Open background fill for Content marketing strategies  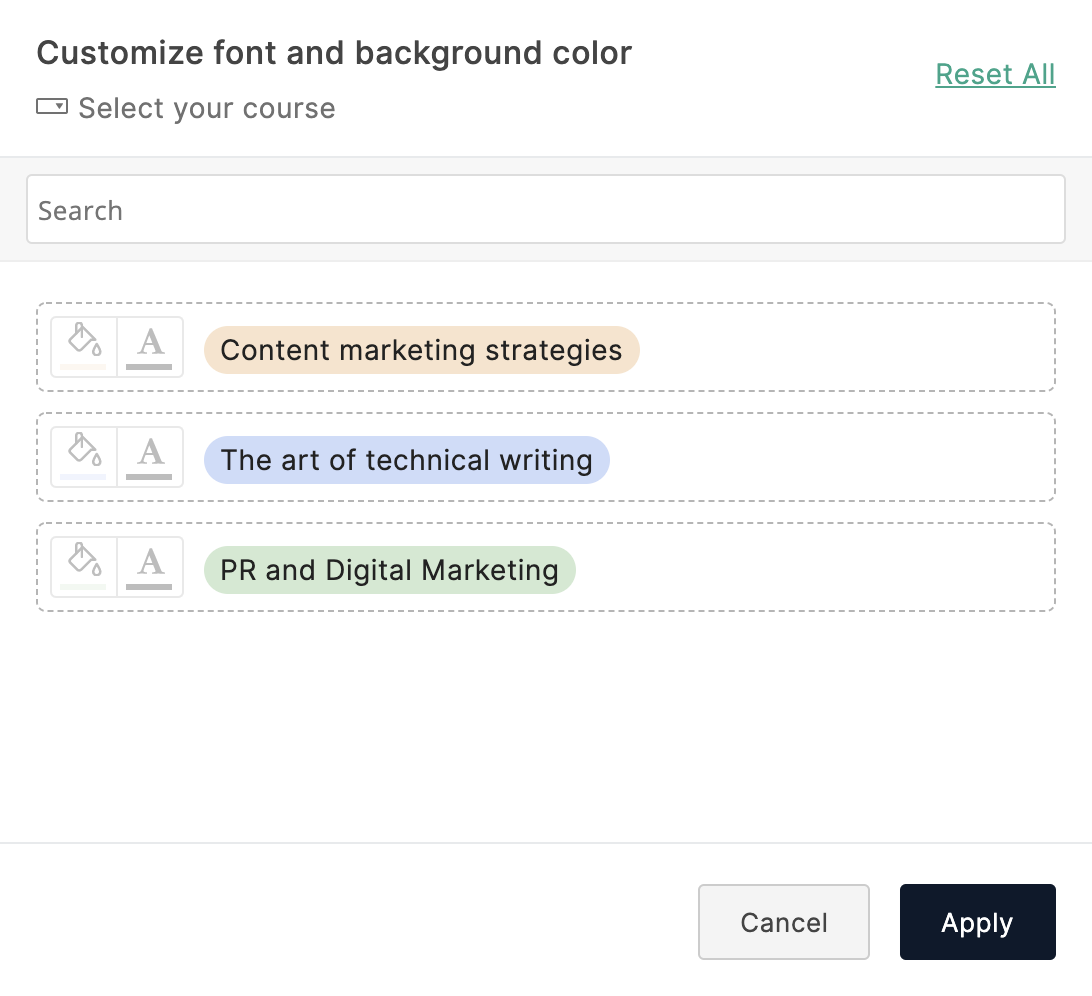[x=84, y=346]
